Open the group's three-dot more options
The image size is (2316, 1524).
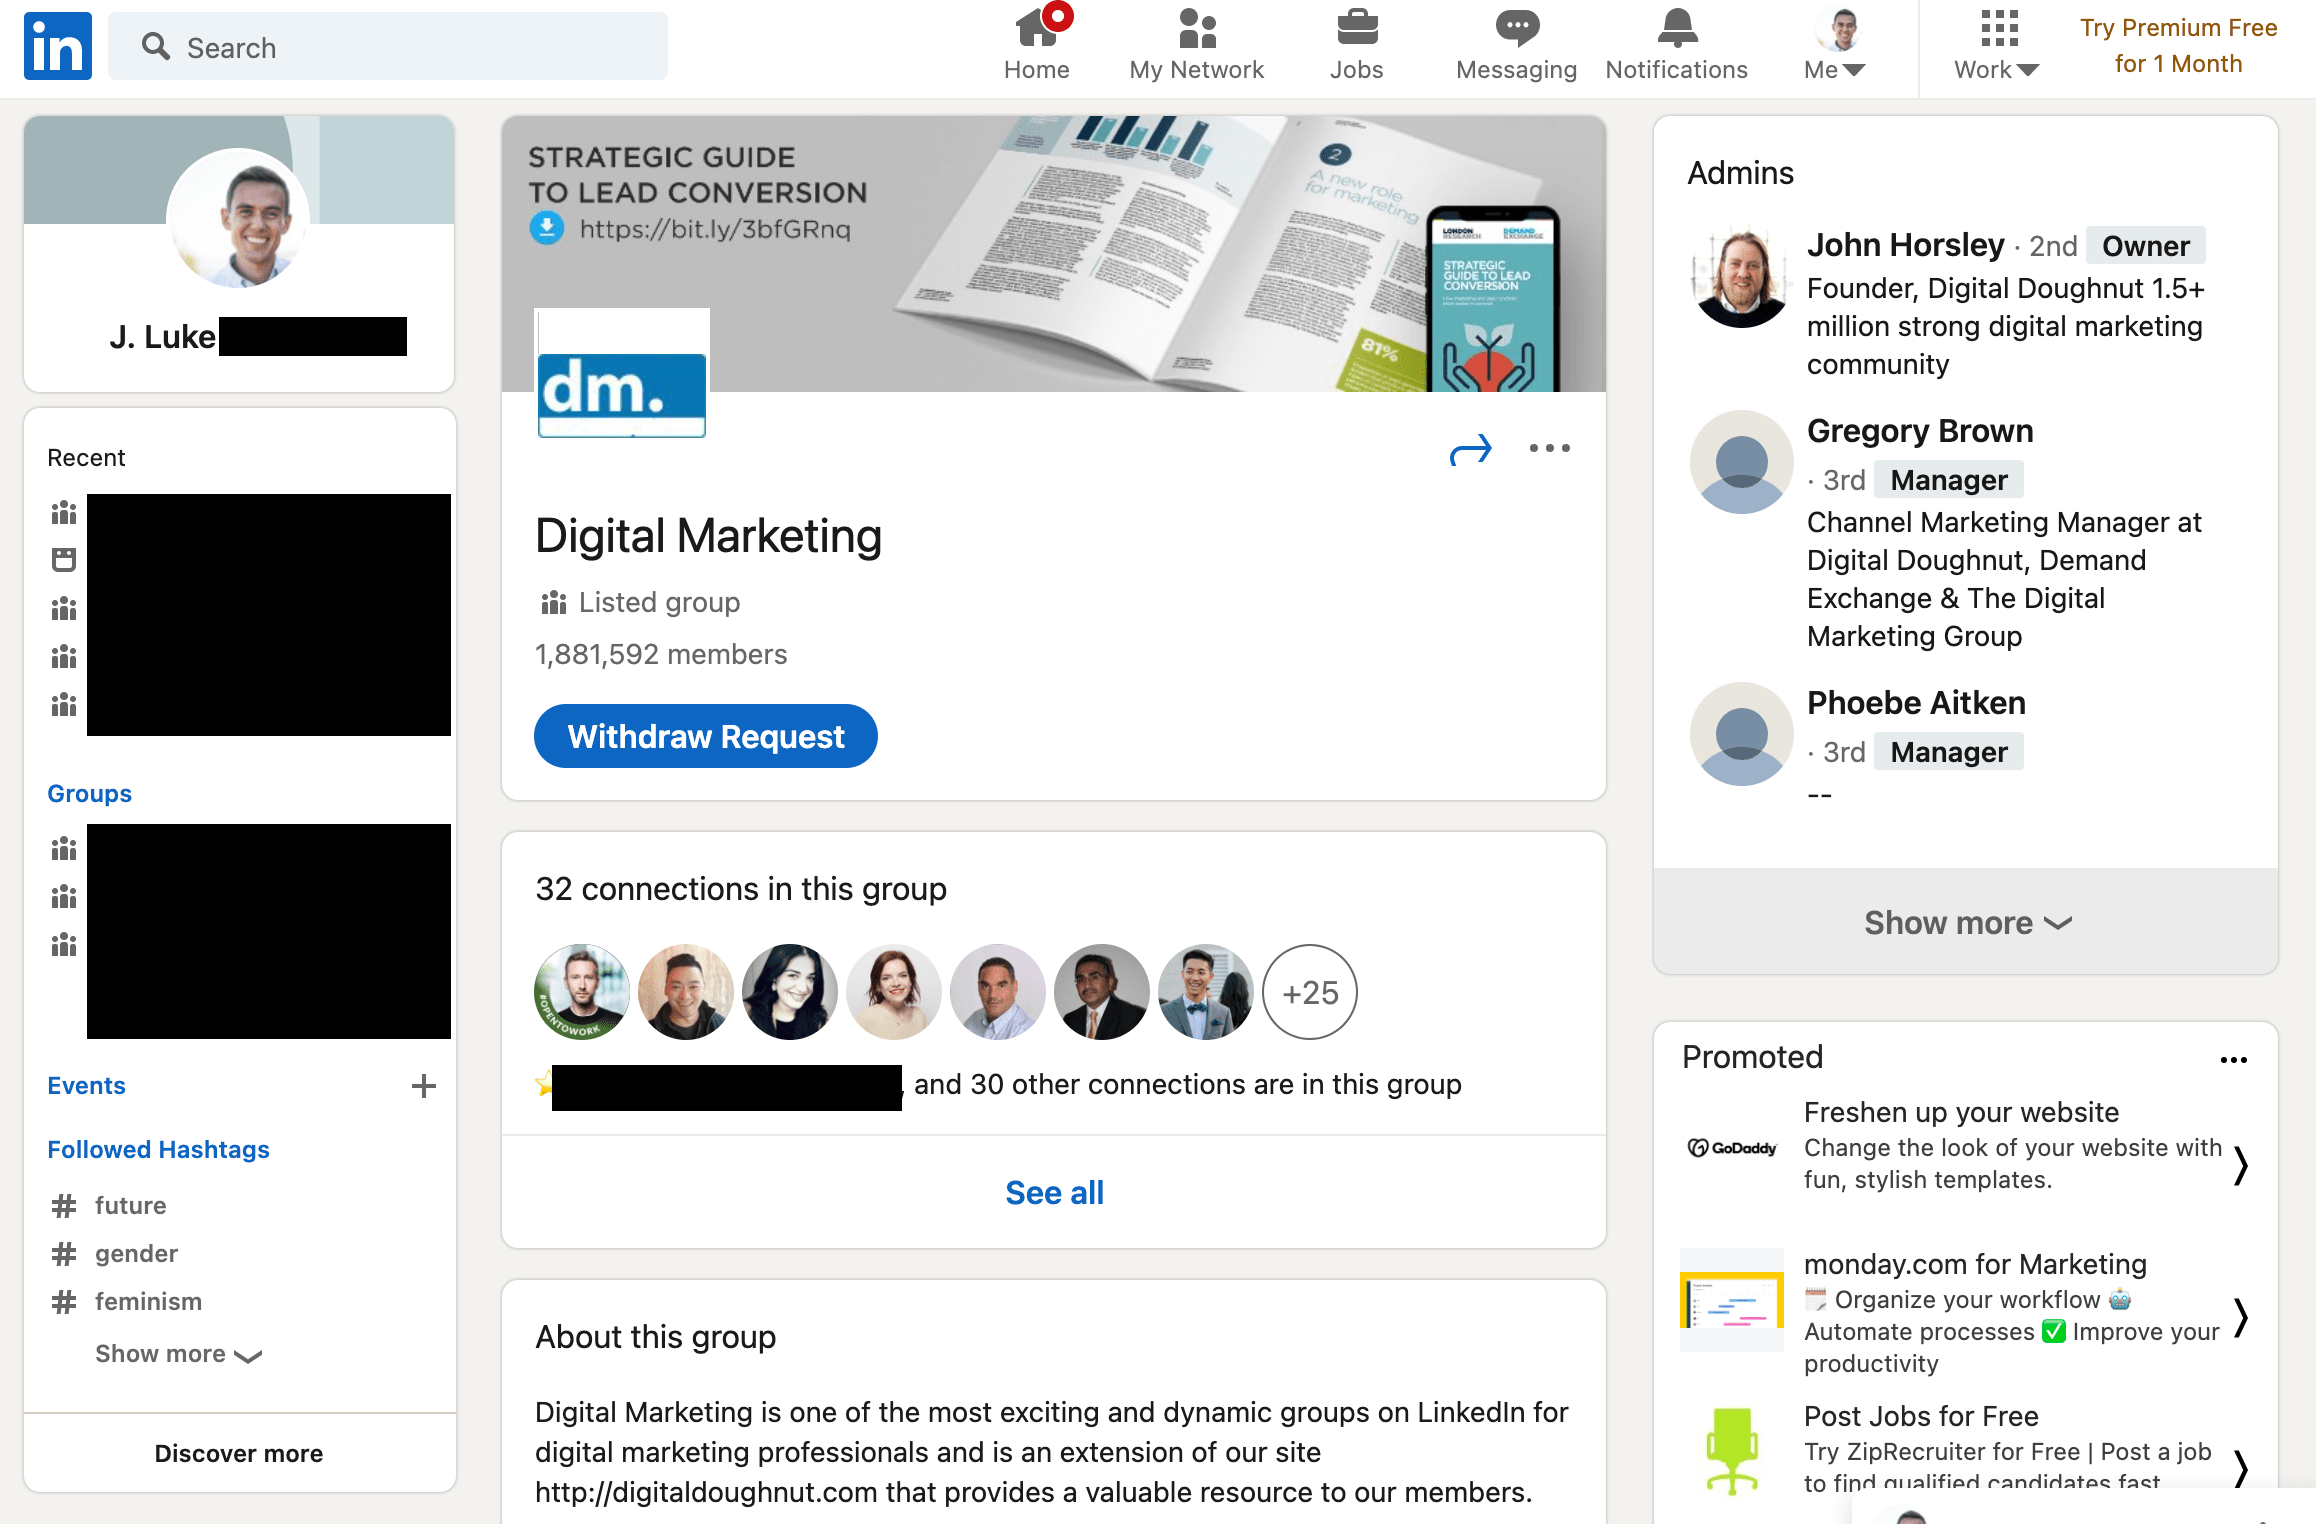[x=1549, y=449]
